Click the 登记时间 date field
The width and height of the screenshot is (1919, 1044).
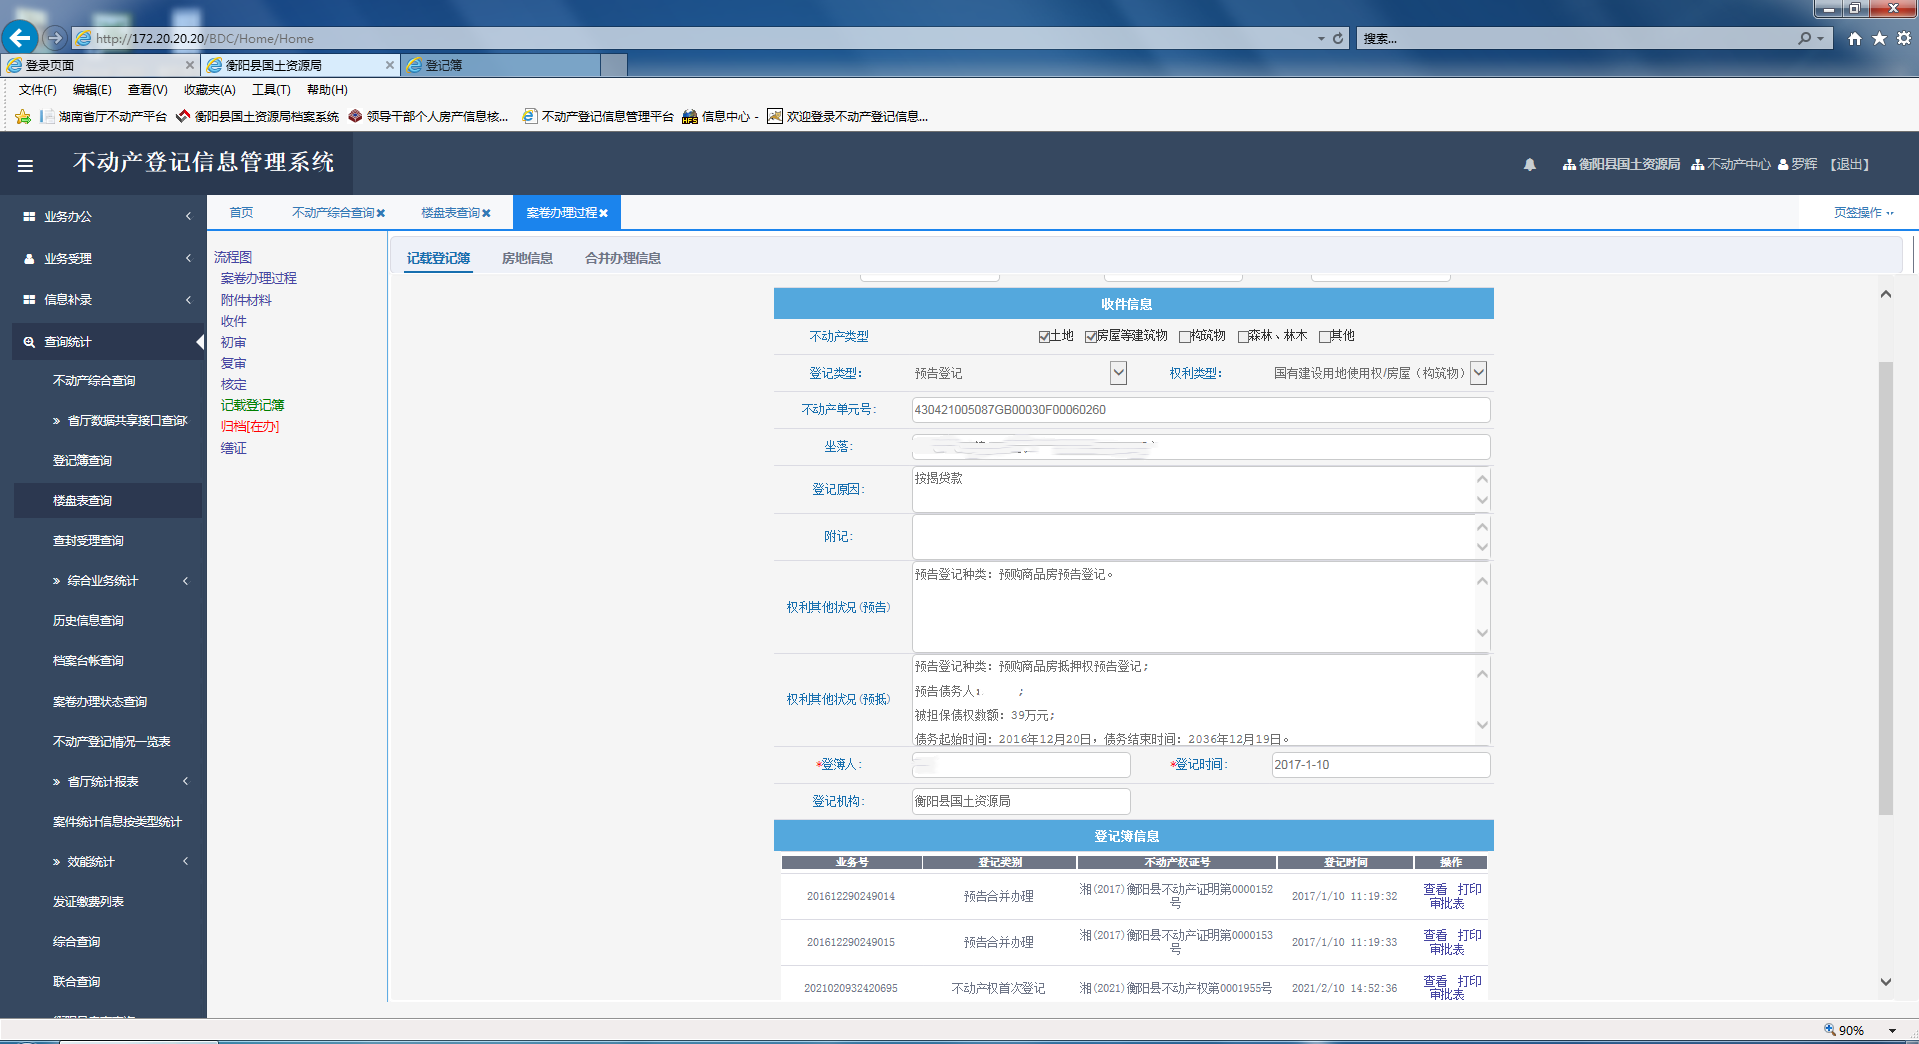pos(1380,765)
